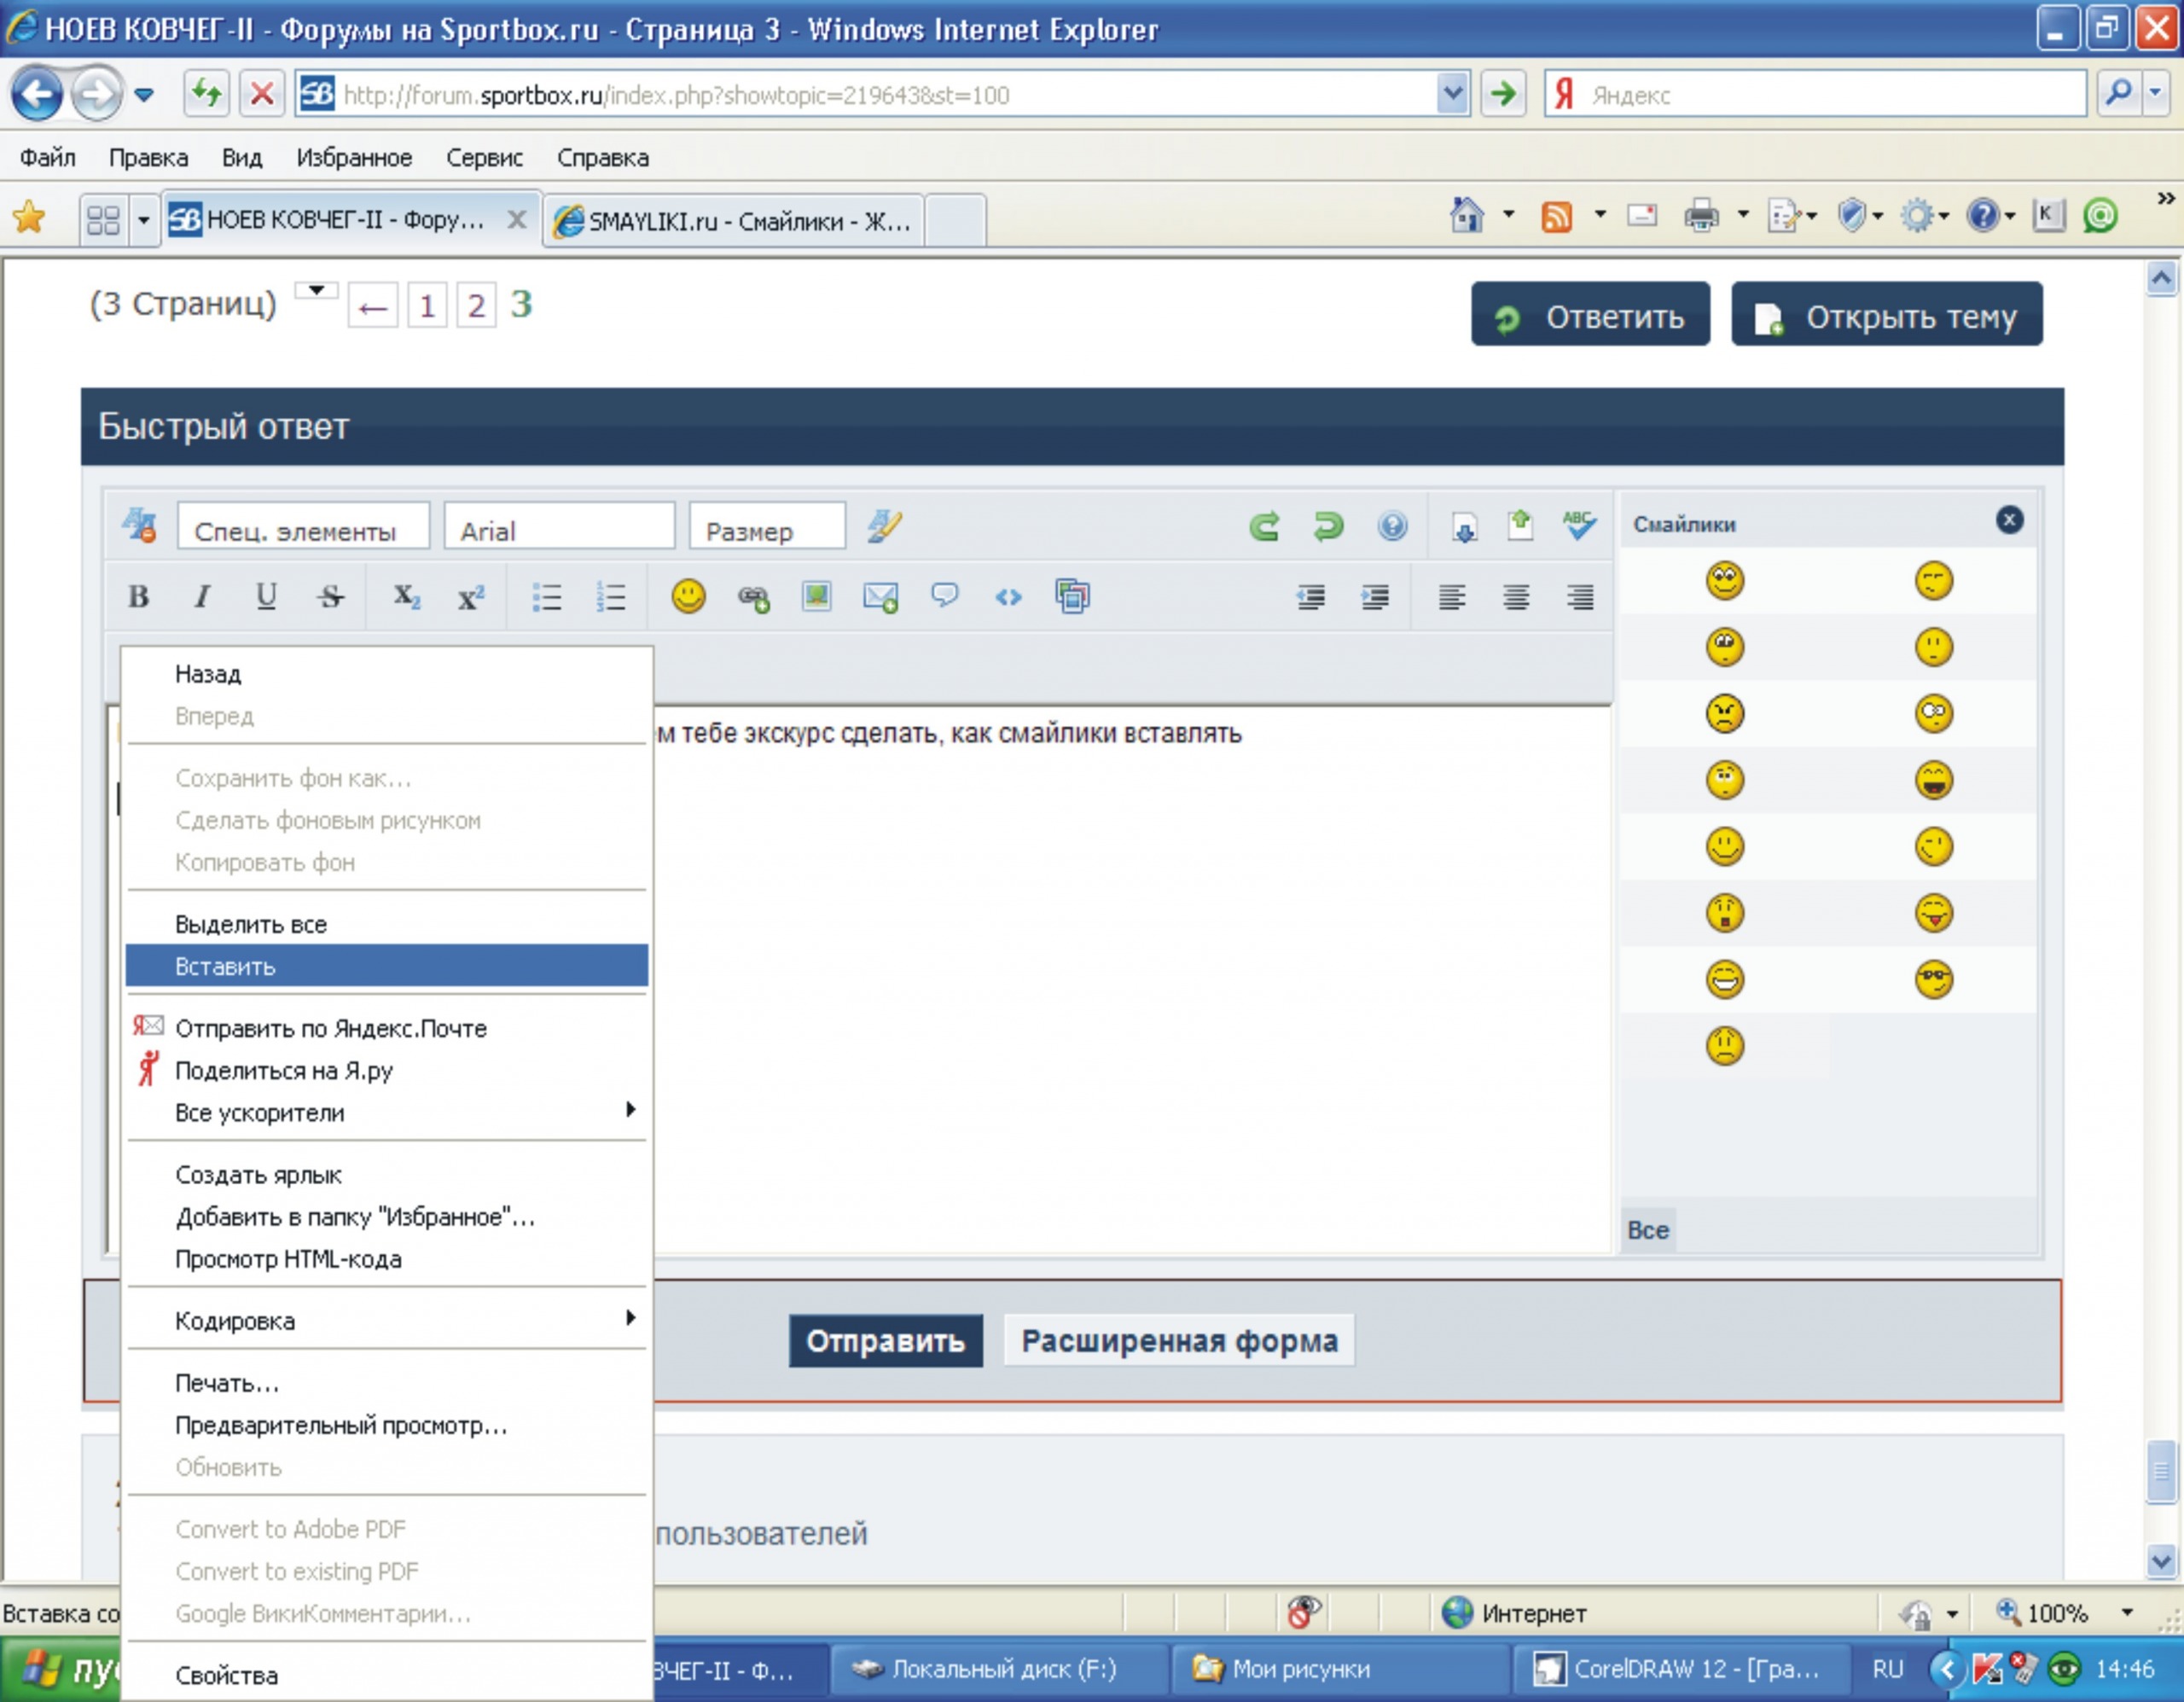Open the smiley emoticon inserter
The width and height of the screenshot is (2184, 1702).
[688, 597]
